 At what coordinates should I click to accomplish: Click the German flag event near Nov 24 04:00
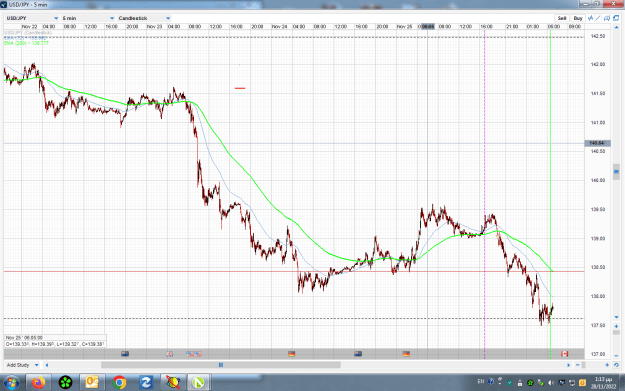click(x=291, y=354)
